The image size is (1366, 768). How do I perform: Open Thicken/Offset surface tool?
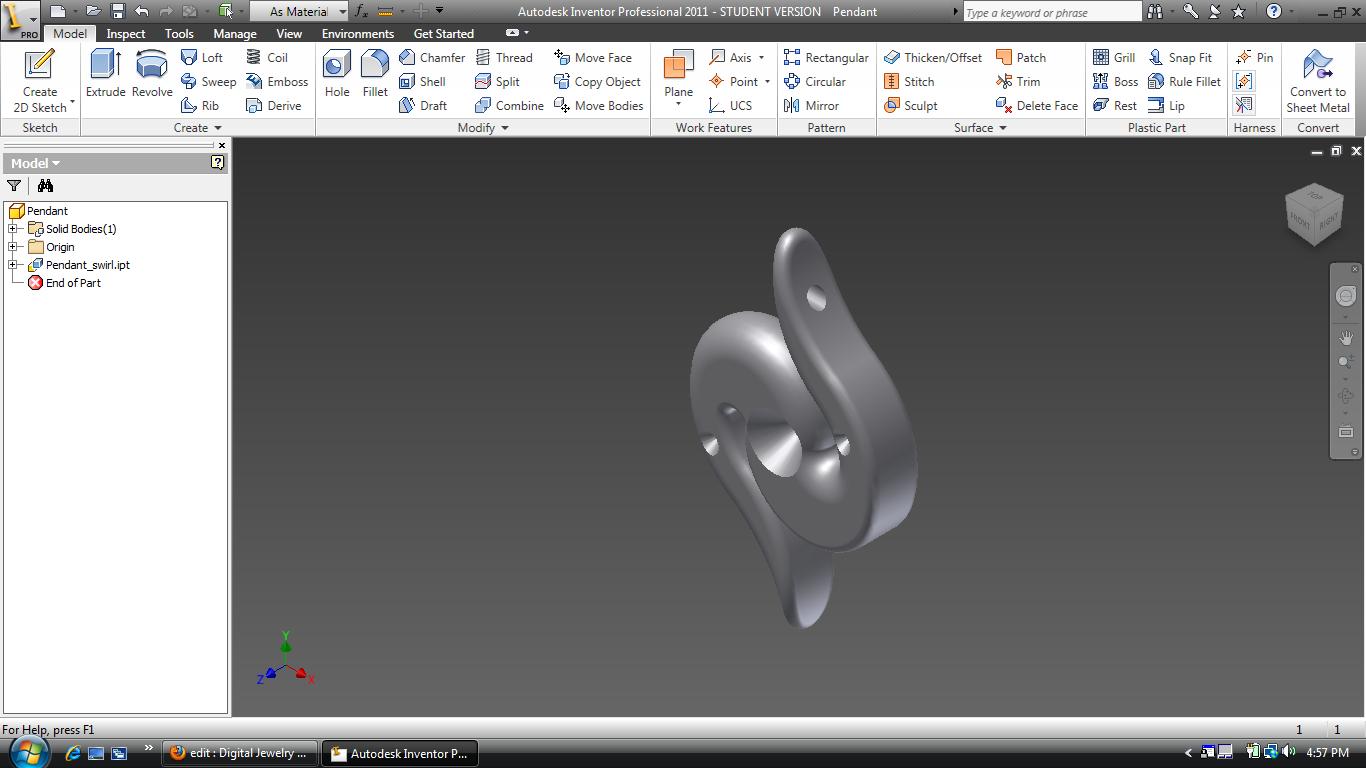coord(933,58)
